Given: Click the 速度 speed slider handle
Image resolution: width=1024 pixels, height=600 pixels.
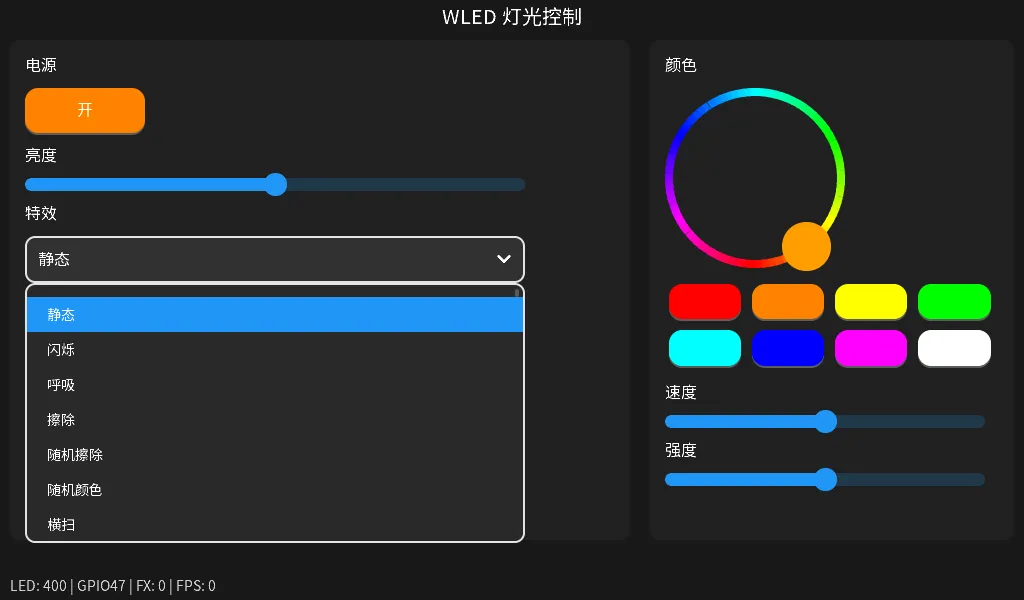Looking at the screenshot, I should pos(826,422).
